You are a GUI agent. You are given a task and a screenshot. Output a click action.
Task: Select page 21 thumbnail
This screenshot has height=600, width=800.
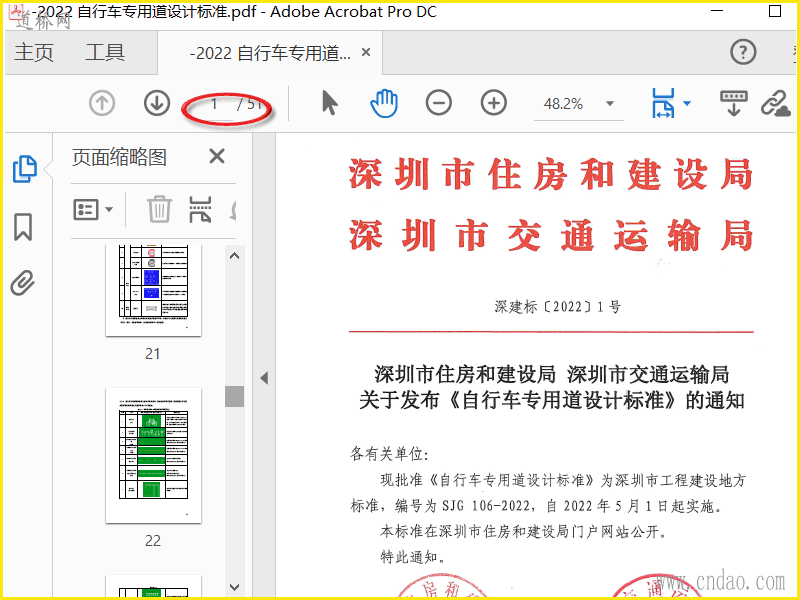154,290
